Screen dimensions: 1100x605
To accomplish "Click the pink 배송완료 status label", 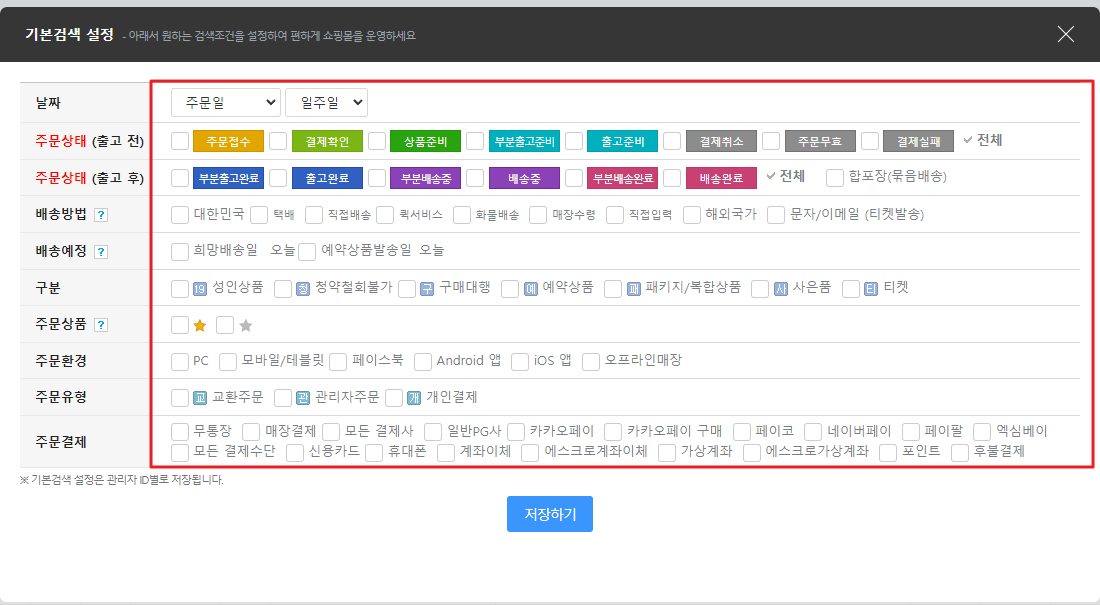I will (721, 179).
